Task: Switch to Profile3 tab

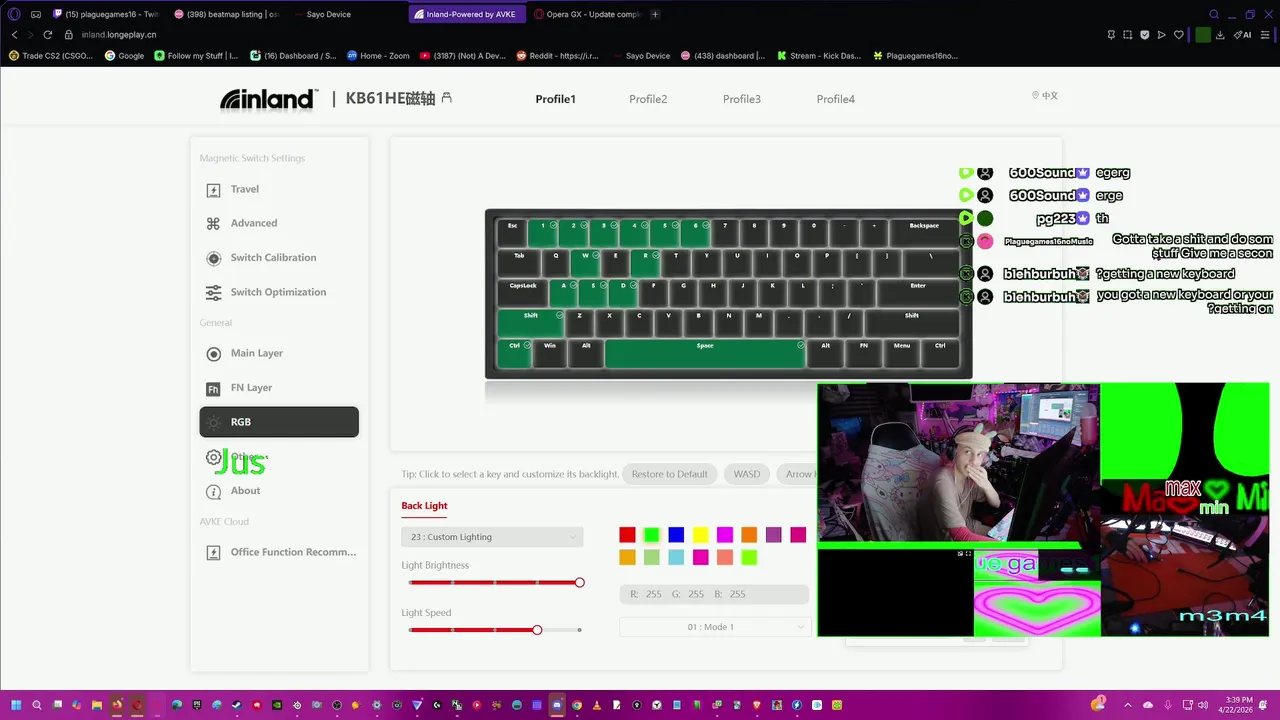Action: 742,99
